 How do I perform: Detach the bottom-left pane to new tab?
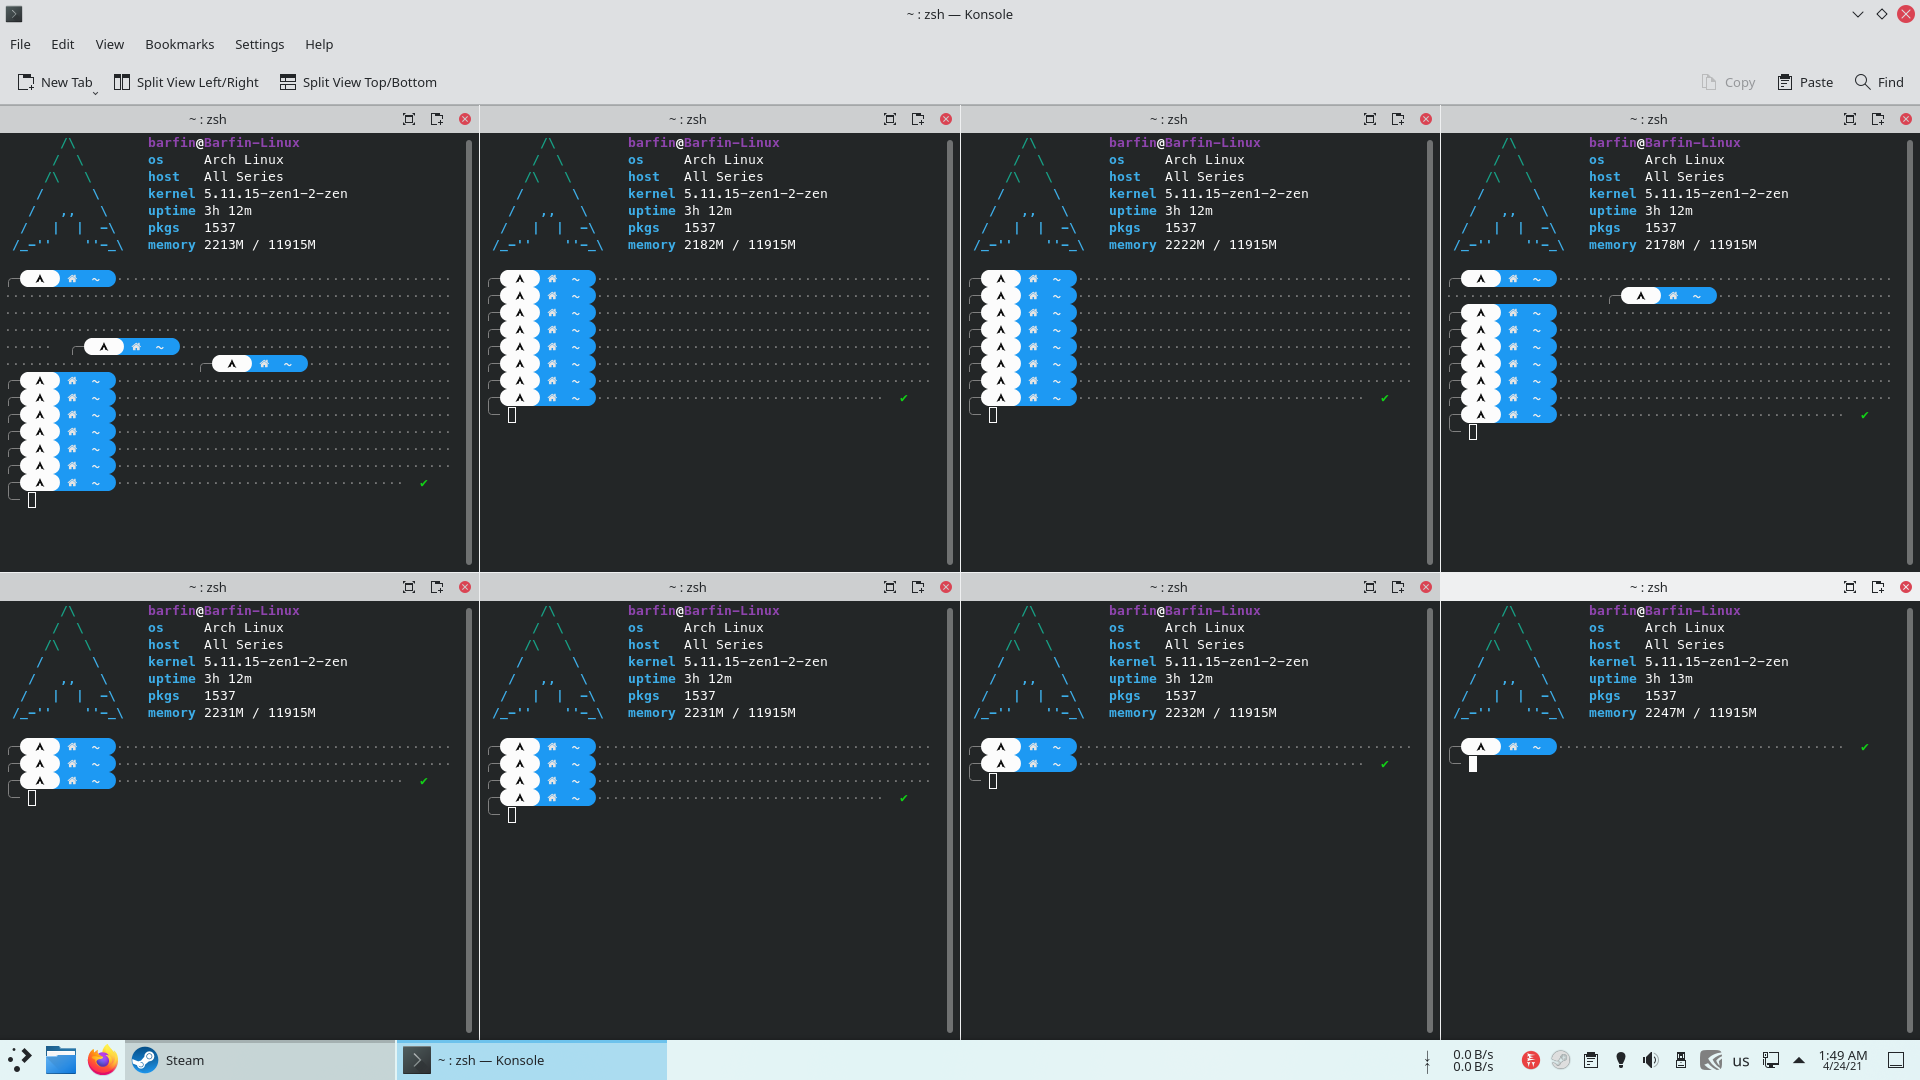[437, 587]
